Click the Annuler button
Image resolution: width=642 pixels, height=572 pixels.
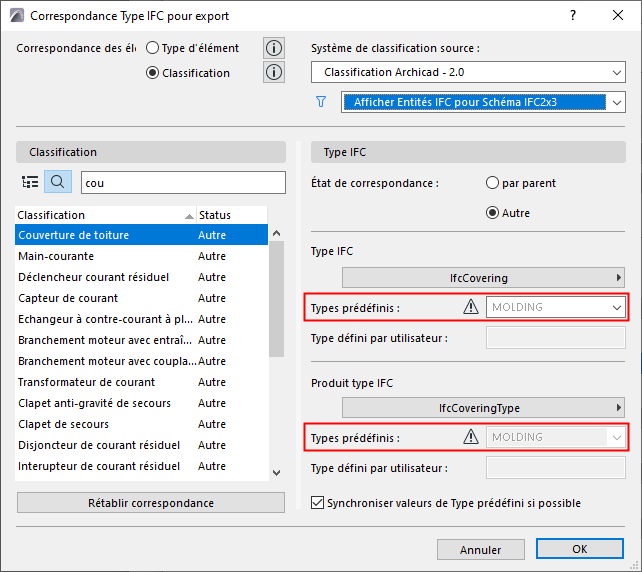pyautogui.click(x=480, y=549)
